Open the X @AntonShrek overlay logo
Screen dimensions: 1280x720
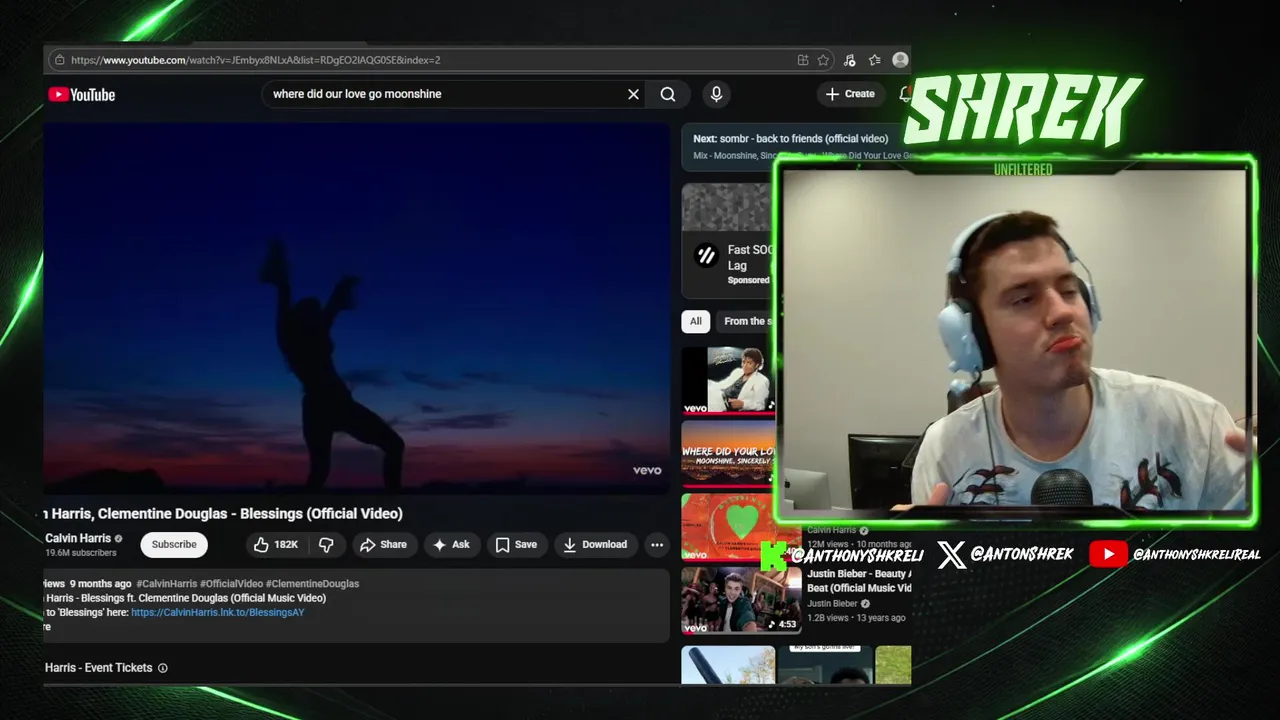point(952,554)
